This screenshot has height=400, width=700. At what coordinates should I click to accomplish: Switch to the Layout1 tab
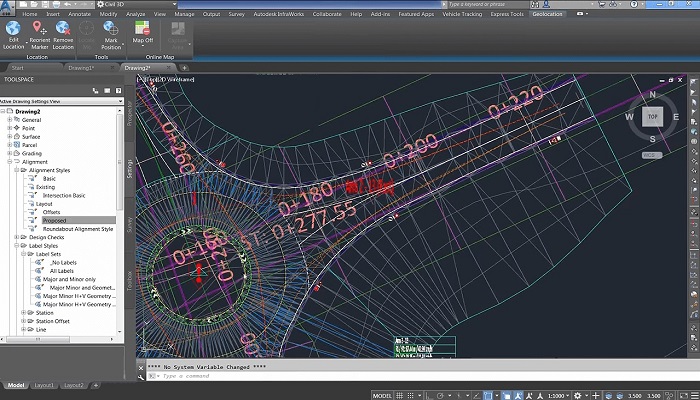(45, 385)
